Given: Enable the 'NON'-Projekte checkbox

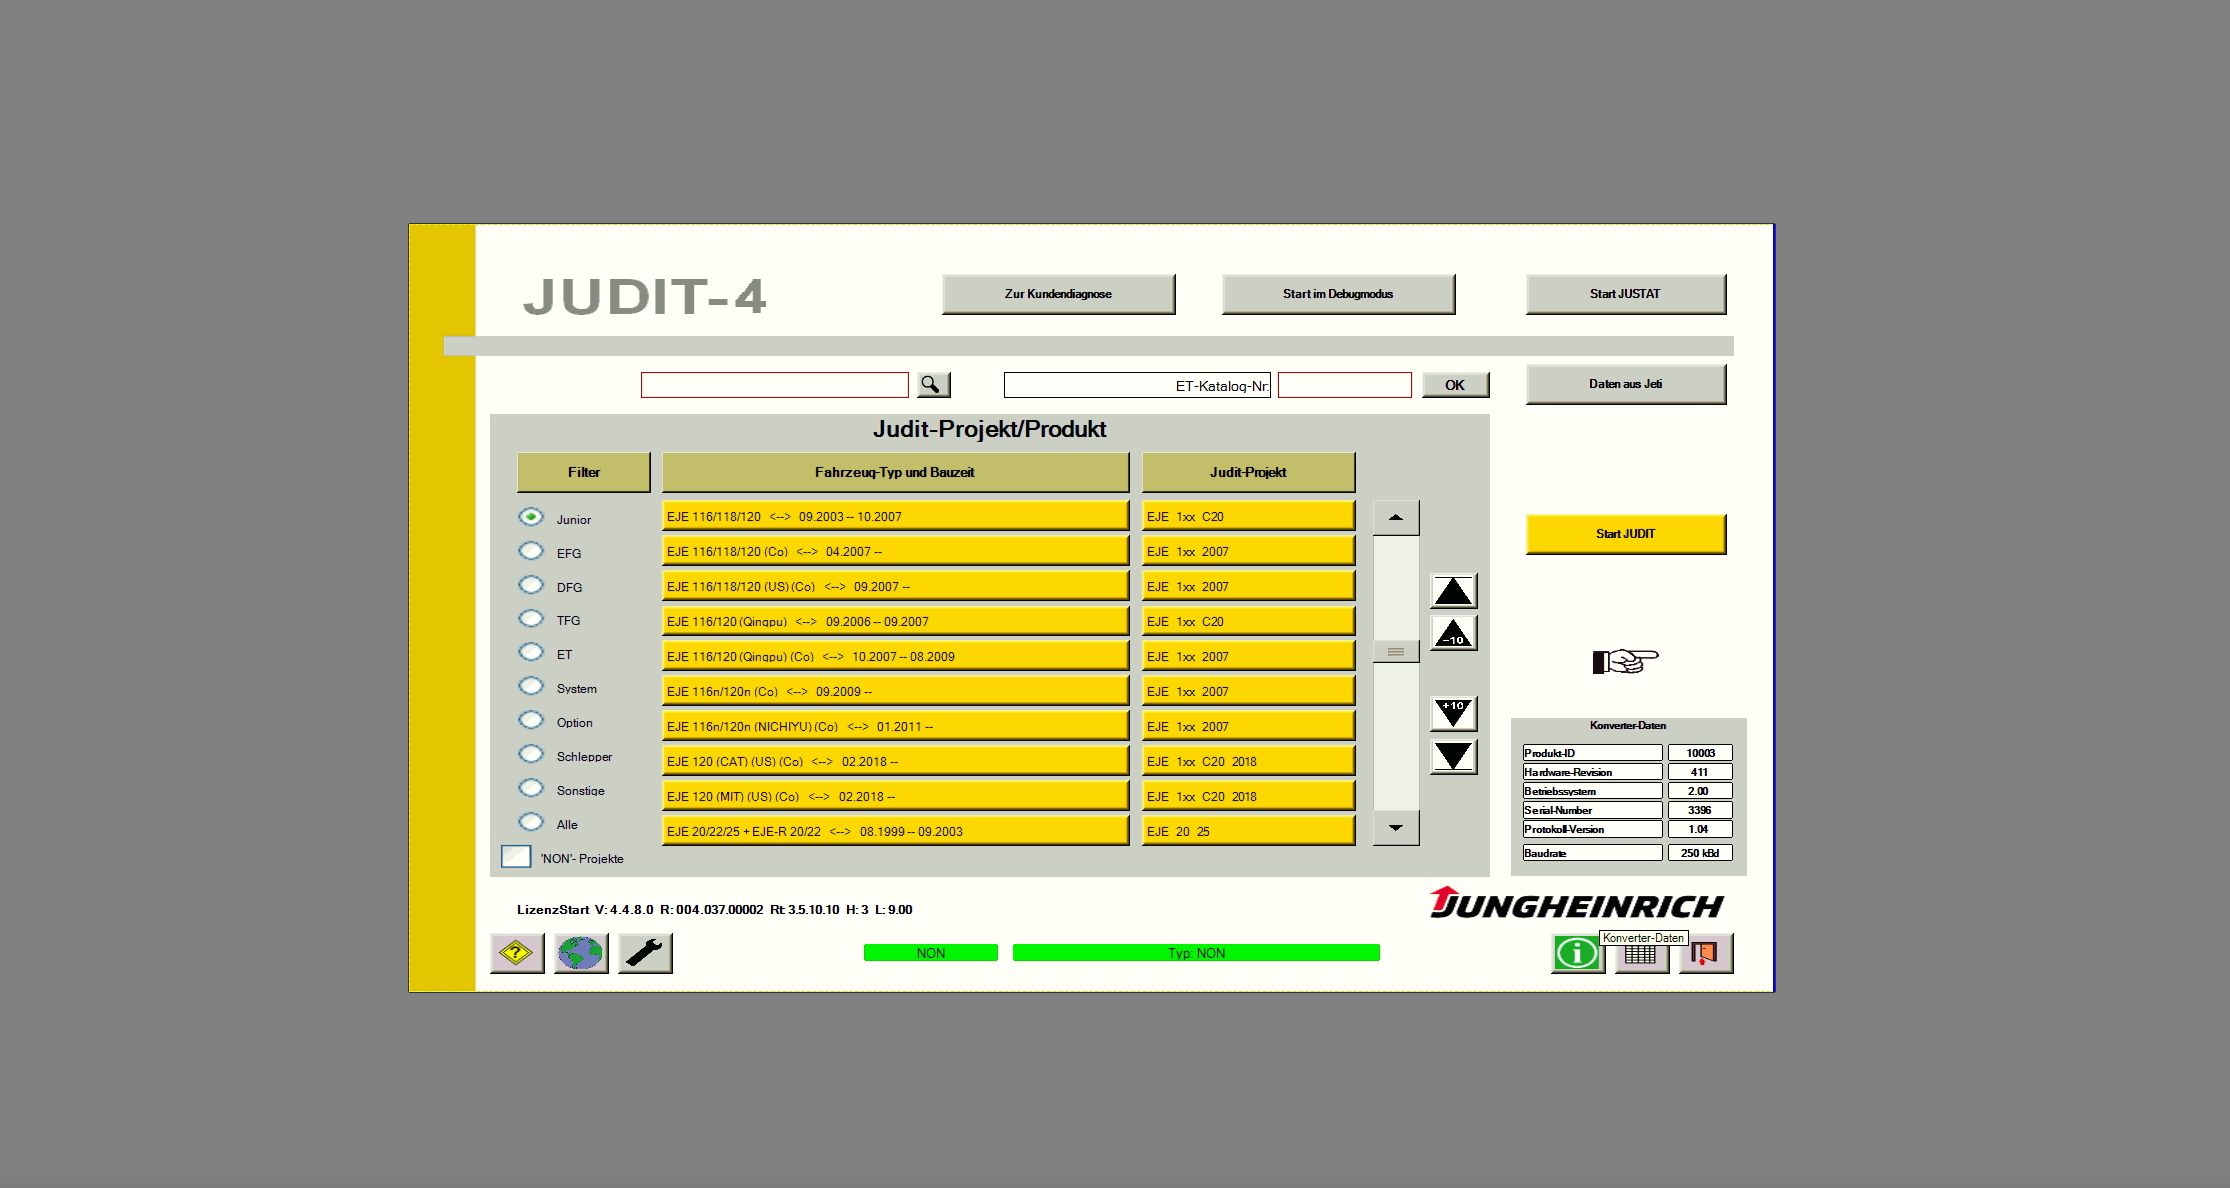Looking at the screenshot, I should (516, 856).
